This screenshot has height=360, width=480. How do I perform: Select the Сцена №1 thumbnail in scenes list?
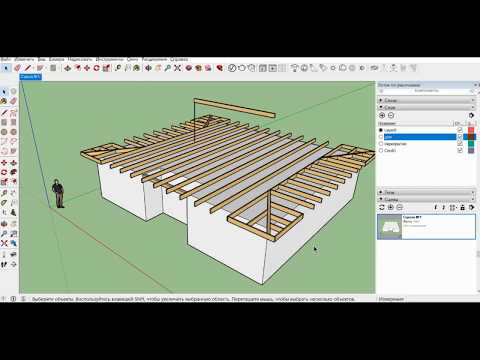[x=389, y=227]
